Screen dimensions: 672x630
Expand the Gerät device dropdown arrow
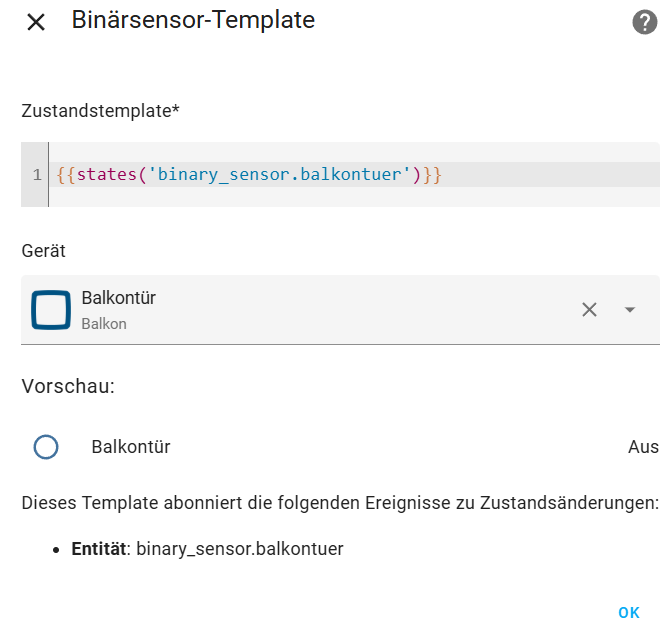tap(630, 310)
